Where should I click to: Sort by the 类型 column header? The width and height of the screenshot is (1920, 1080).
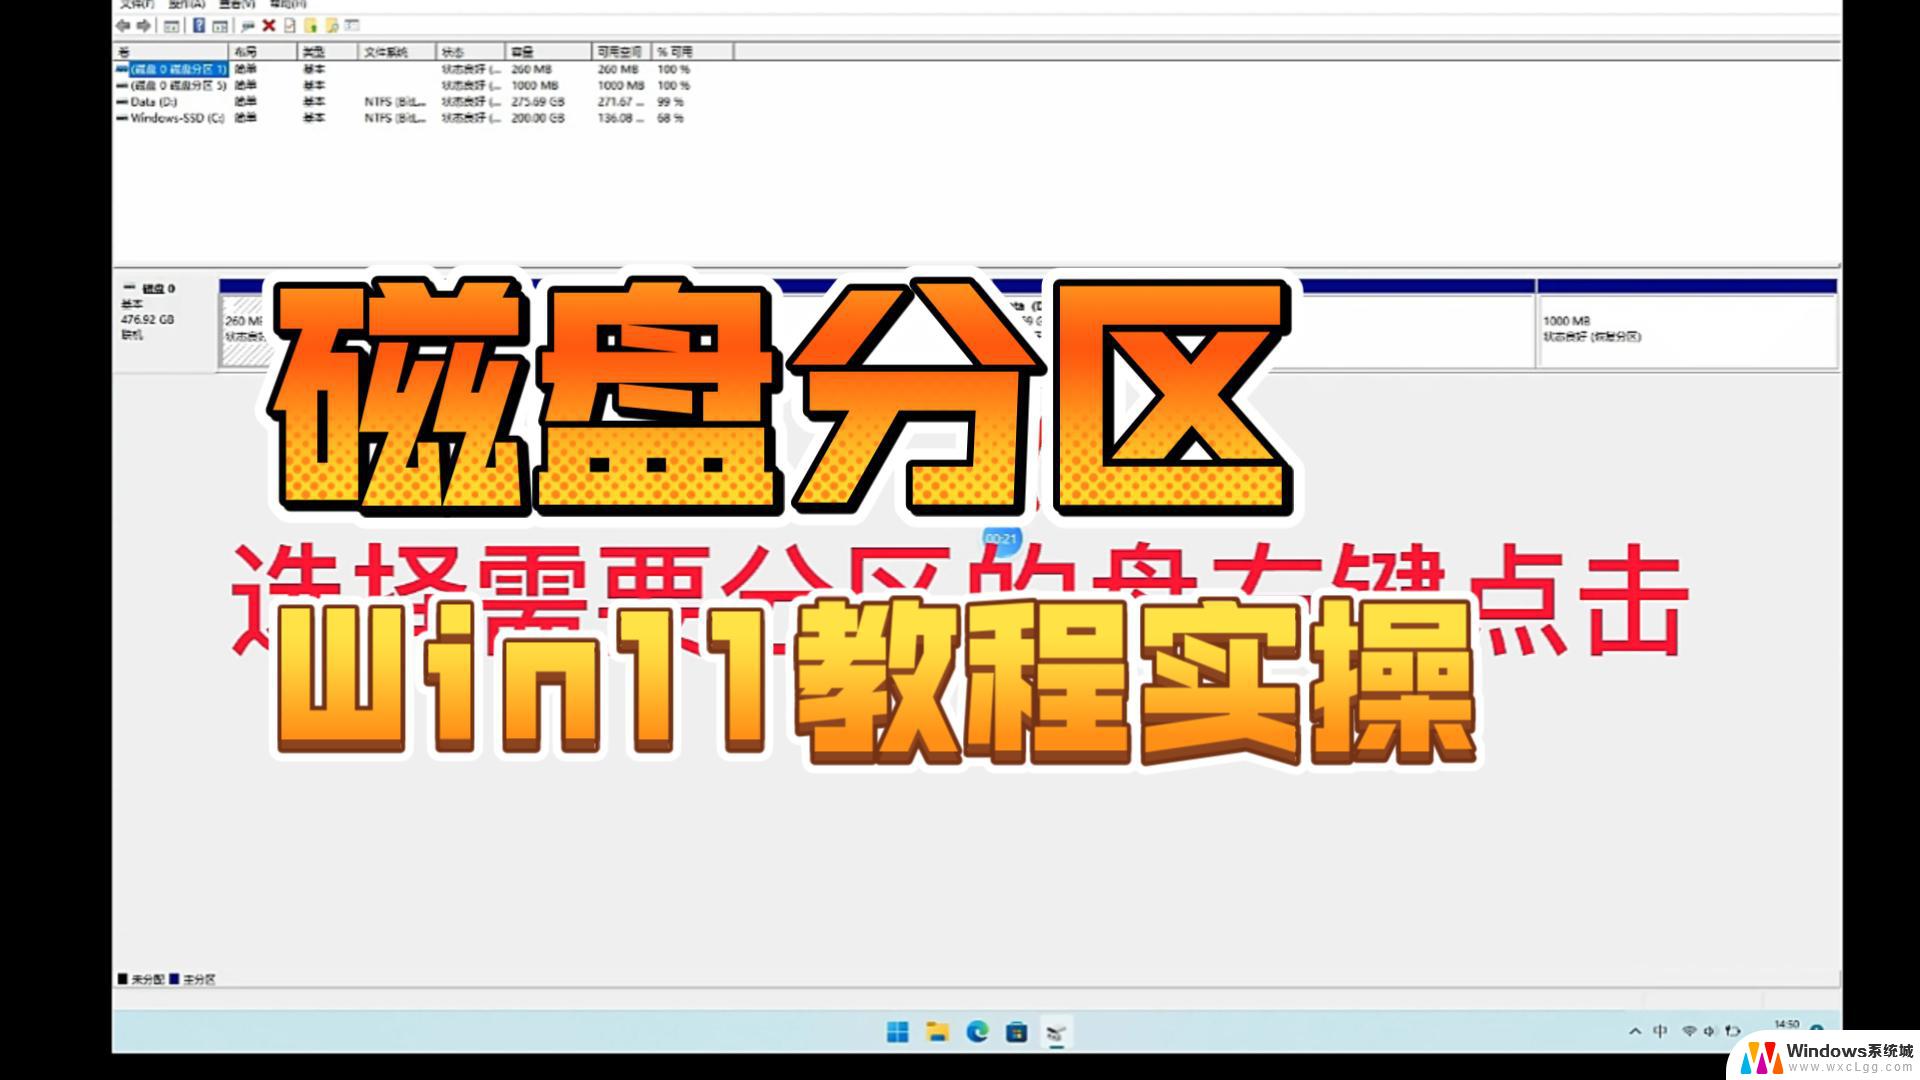point(327,52)
